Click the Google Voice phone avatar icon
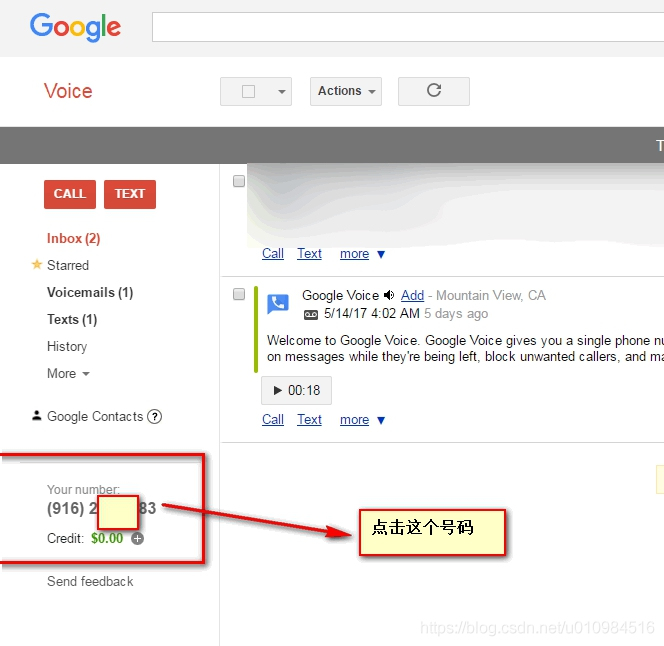The width and height of the screenshot is (664, 646). coord(278,304)
